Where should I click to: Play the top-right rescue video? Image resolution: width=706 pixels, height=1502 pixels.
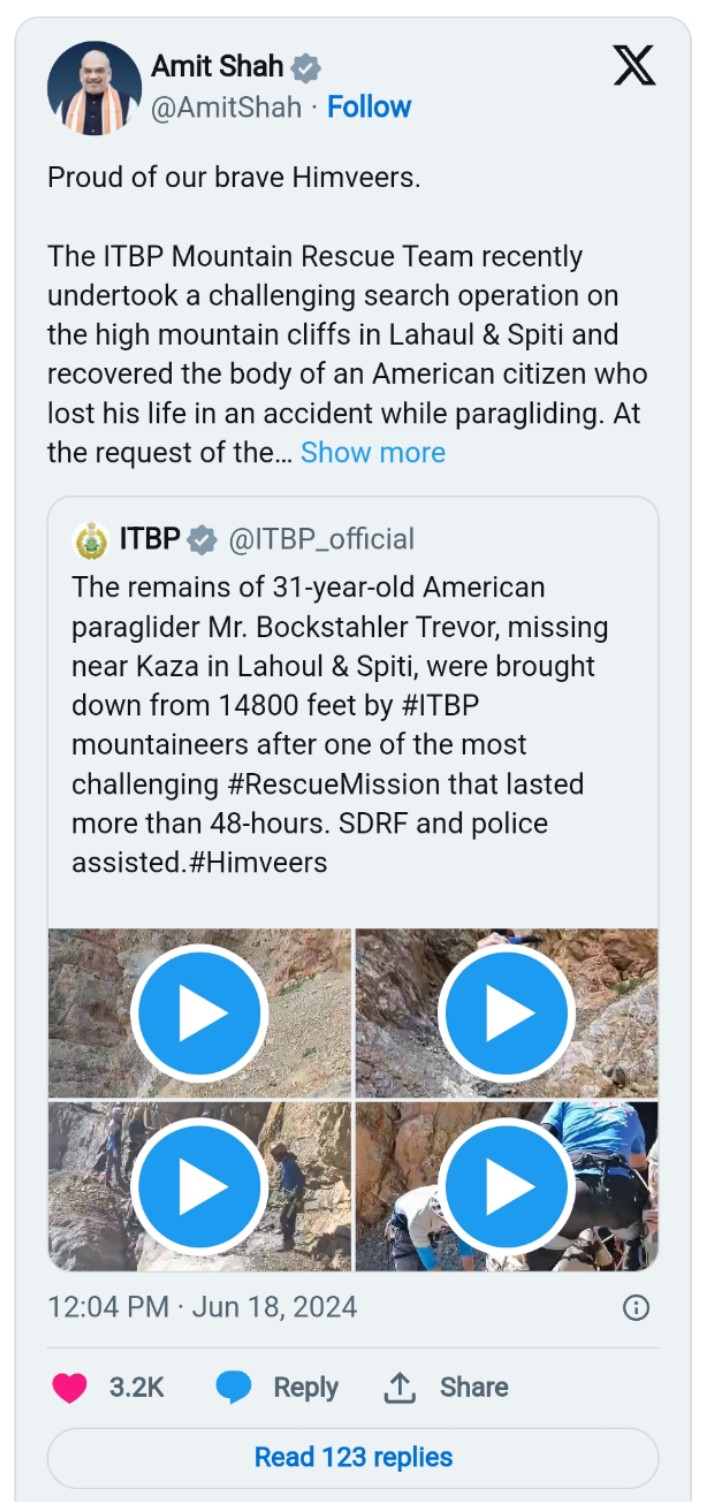click(x=507, y=1013)
